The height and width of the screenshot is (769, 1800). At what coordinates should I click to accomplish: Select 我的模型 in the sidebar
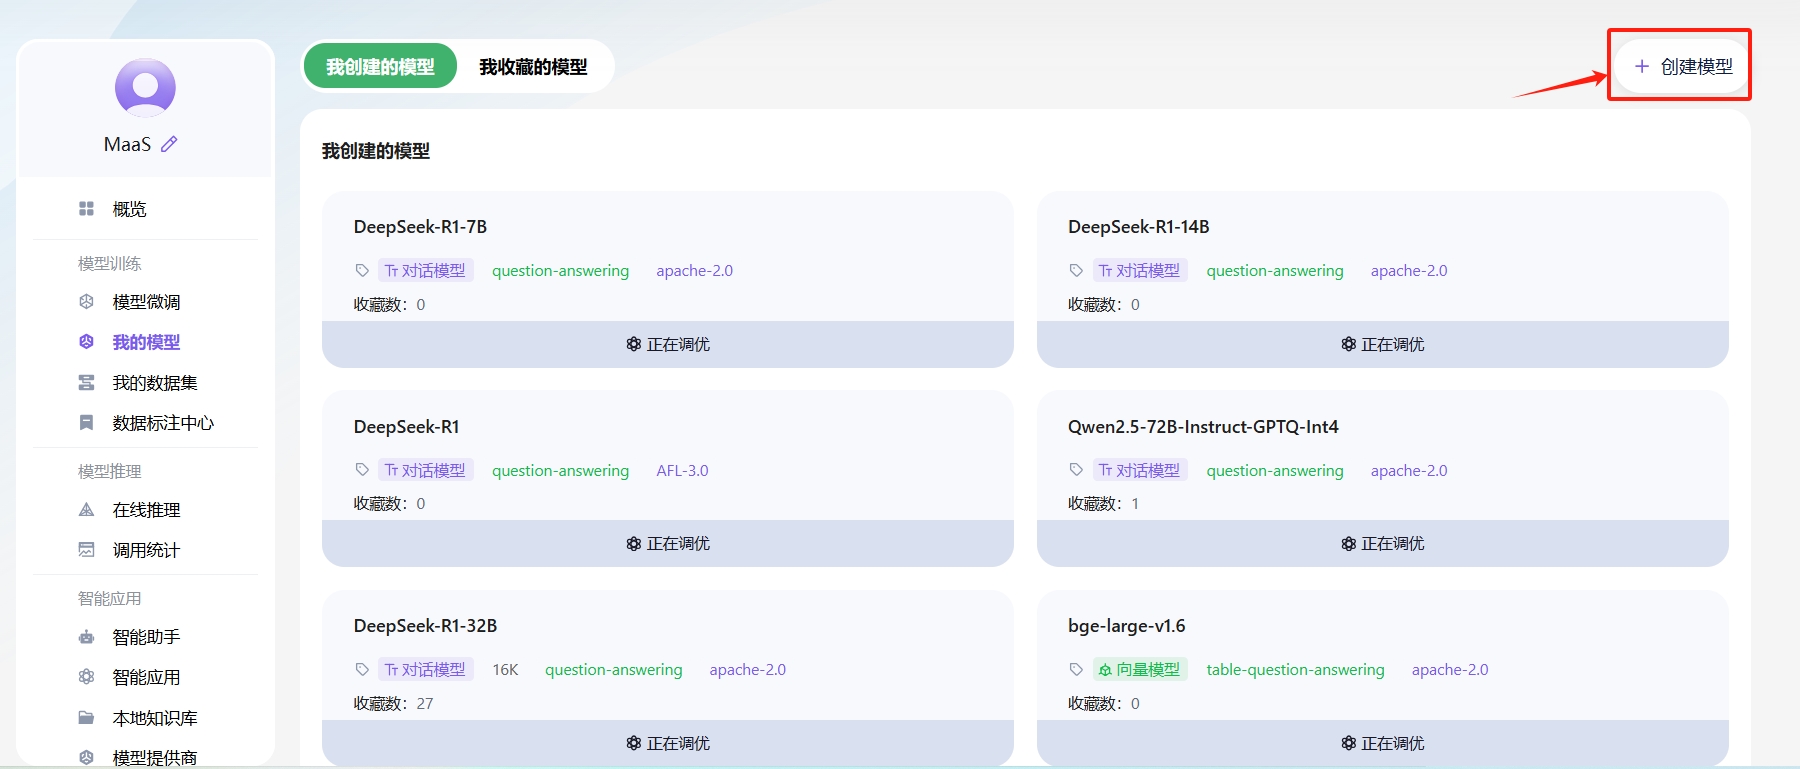pos(145,342)
